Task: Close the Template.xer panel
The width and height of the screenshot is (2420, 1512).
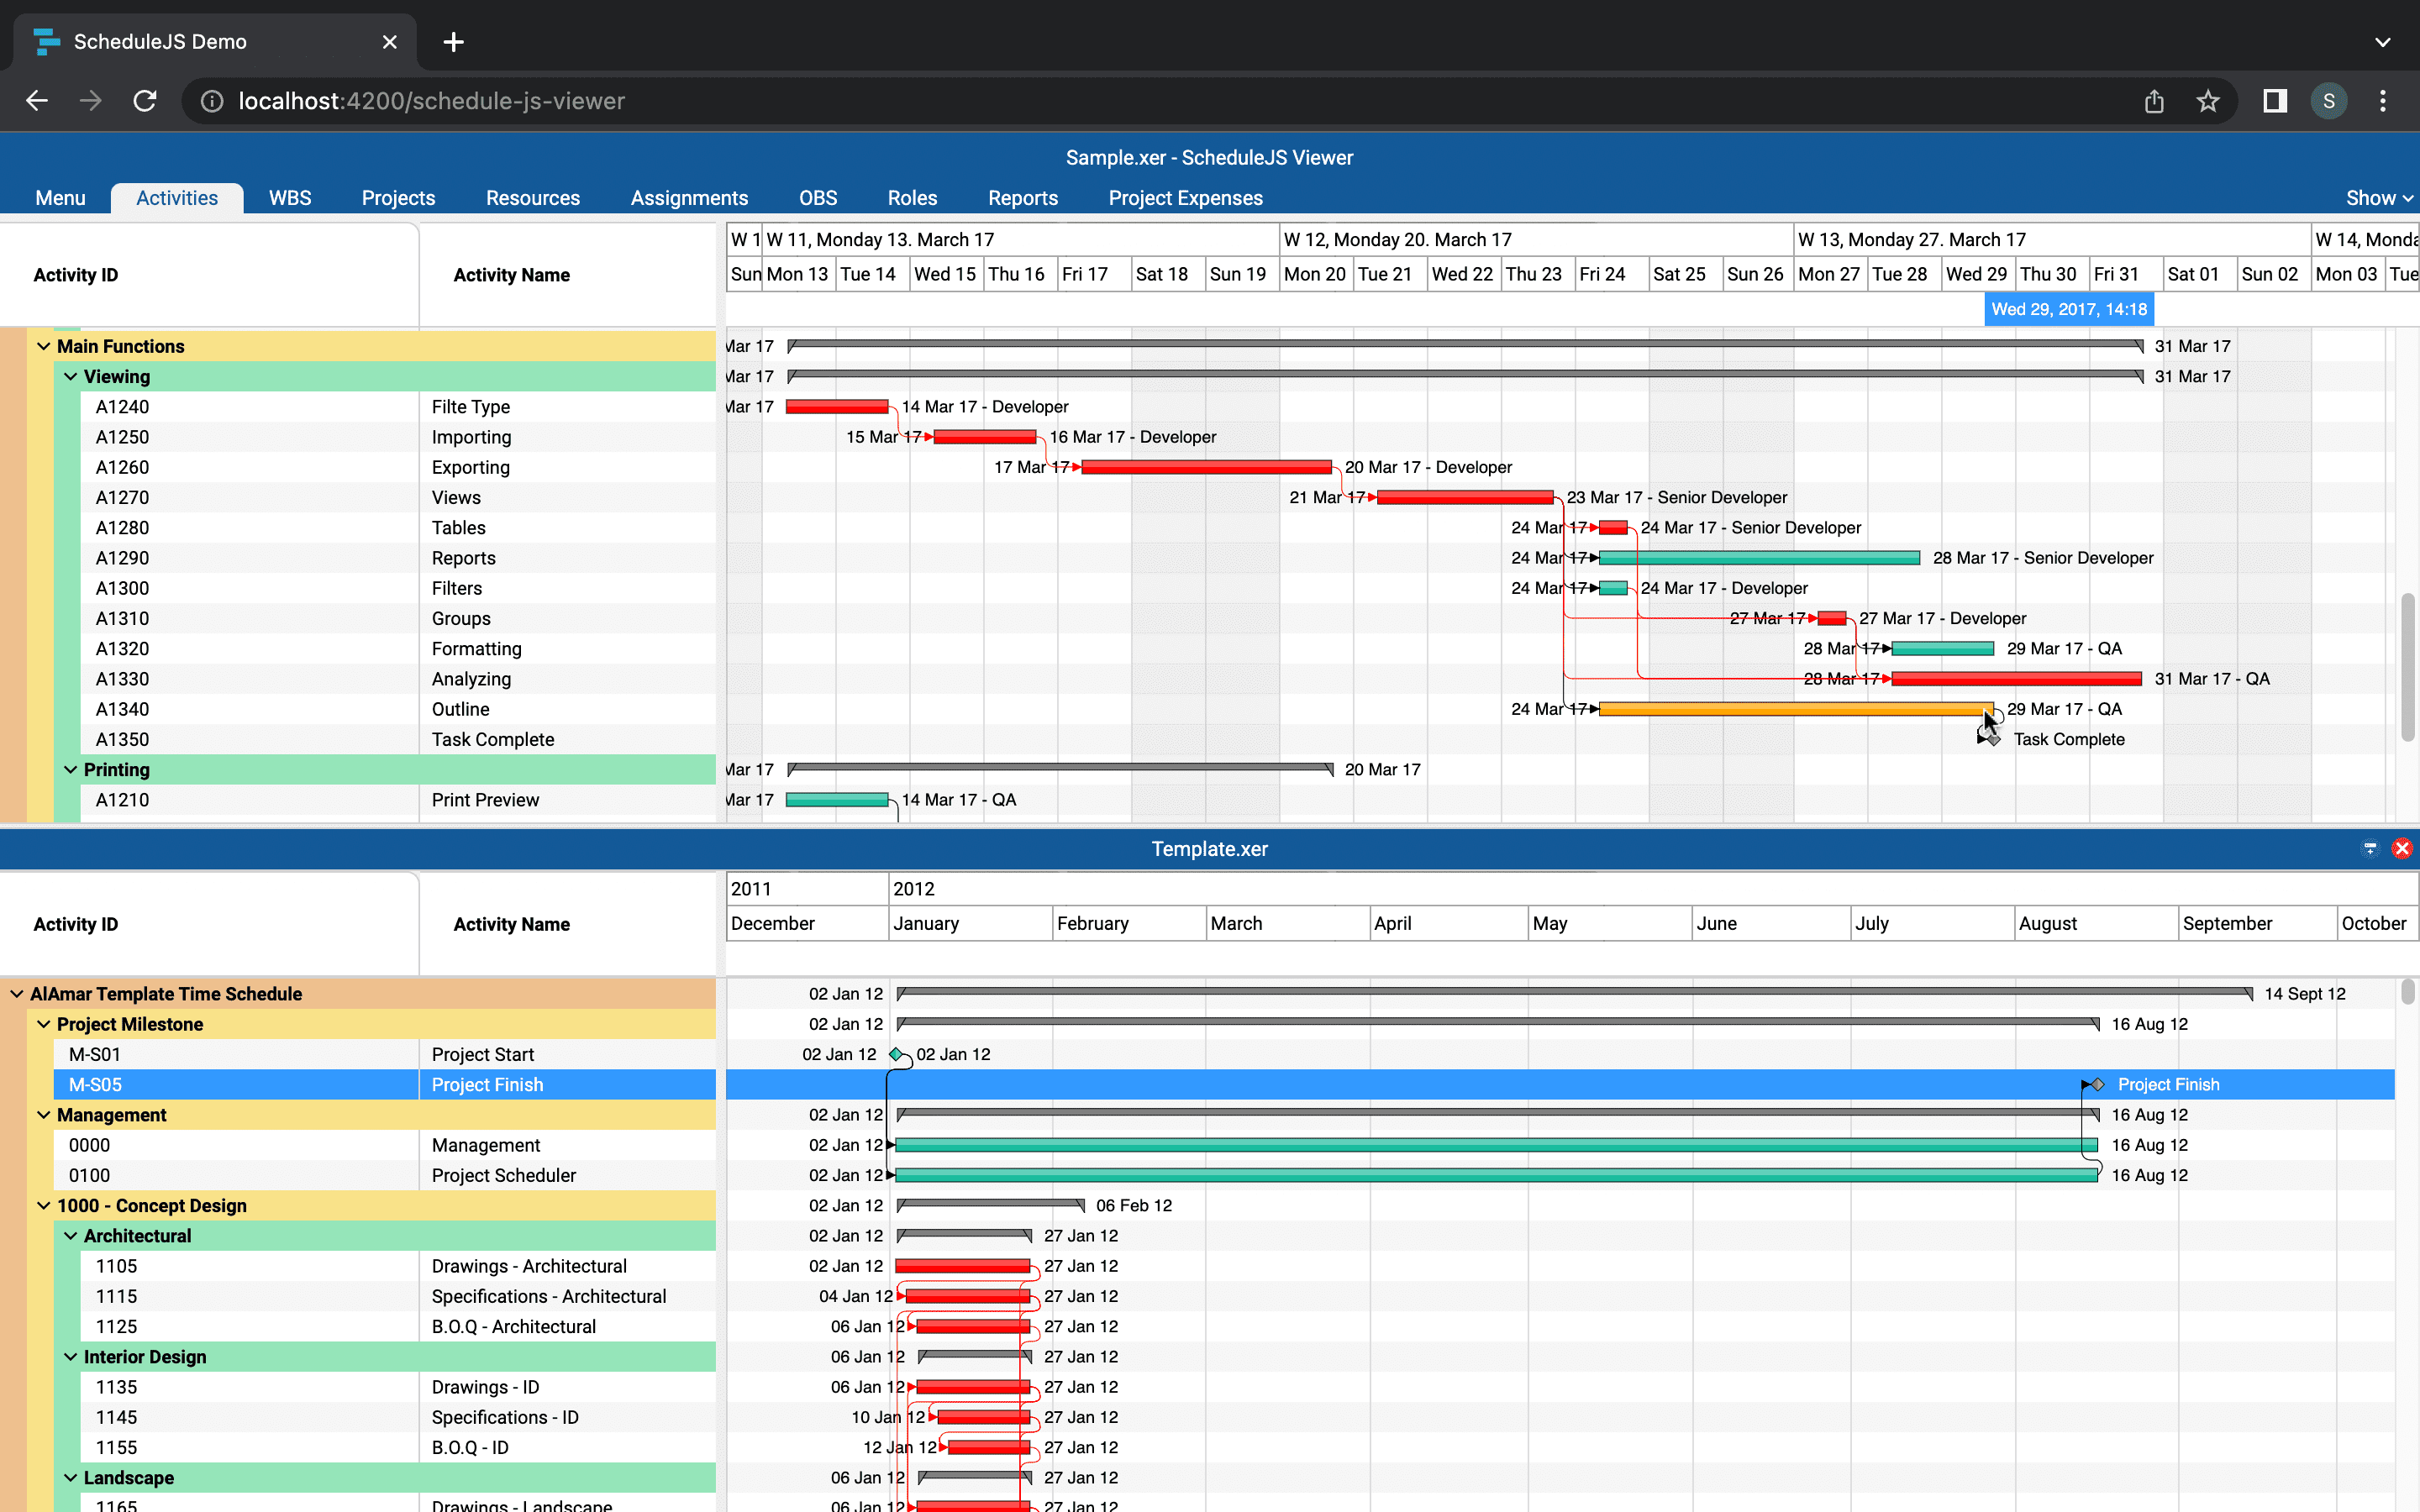Action: (x=2403, y=848)
